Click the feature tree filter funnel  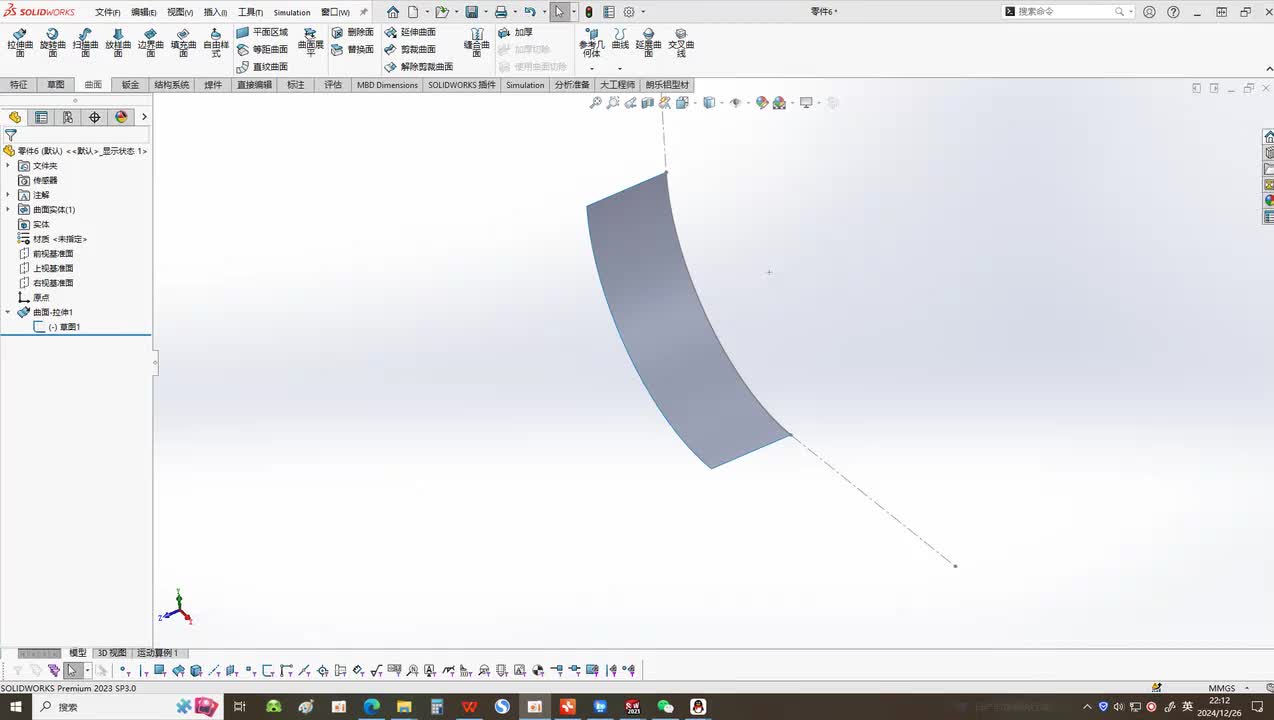tap(11, 135)
